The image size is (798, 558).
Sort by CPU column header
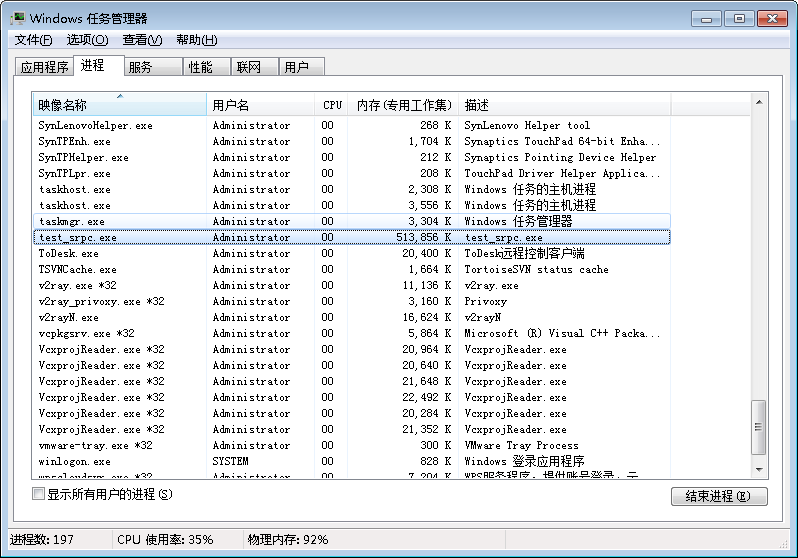pos(332,105)
